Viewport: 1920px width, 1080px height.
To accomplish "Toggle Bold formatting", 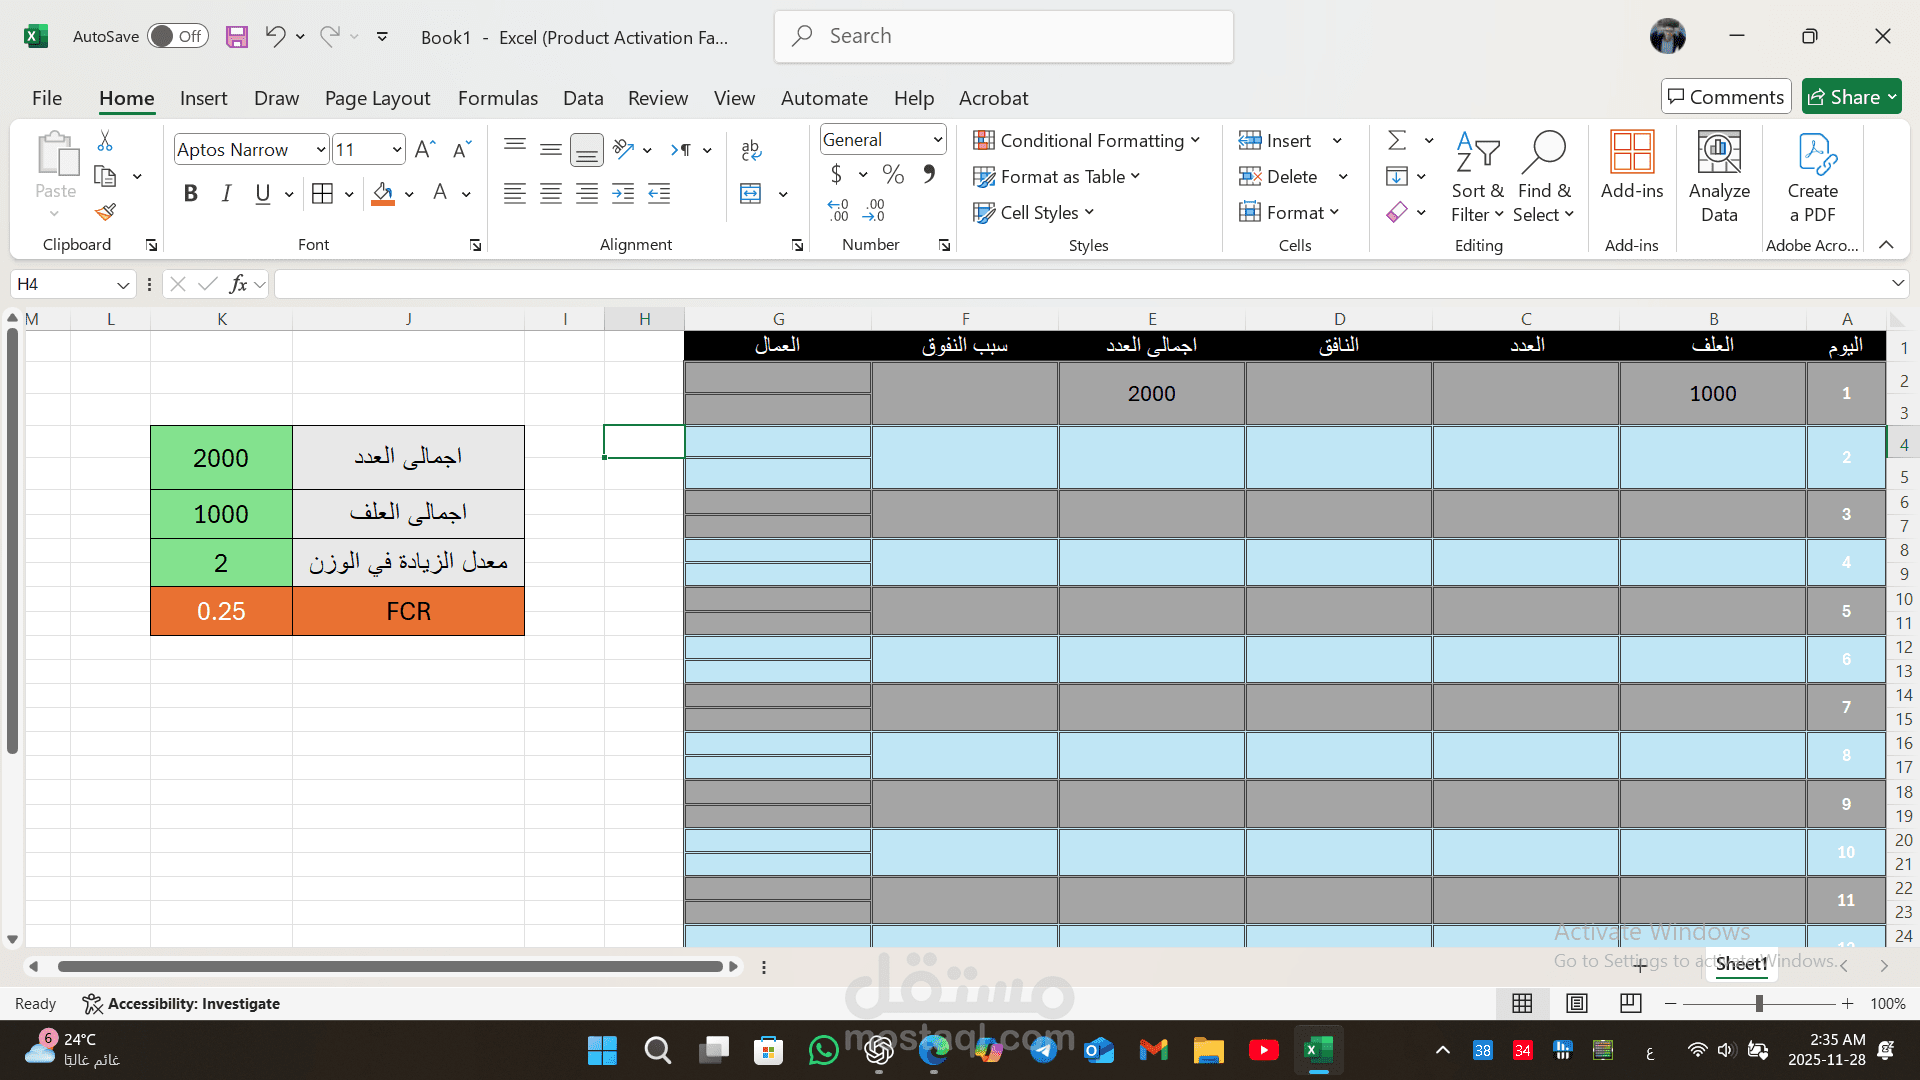I will tap(190, 193).
